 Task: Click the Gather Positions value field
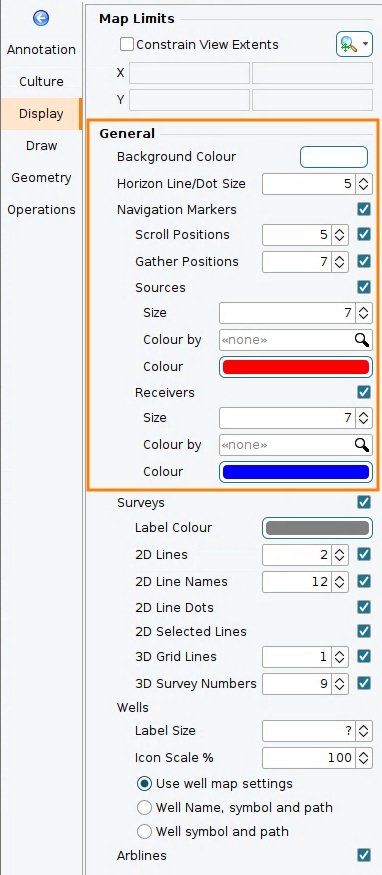297,261
